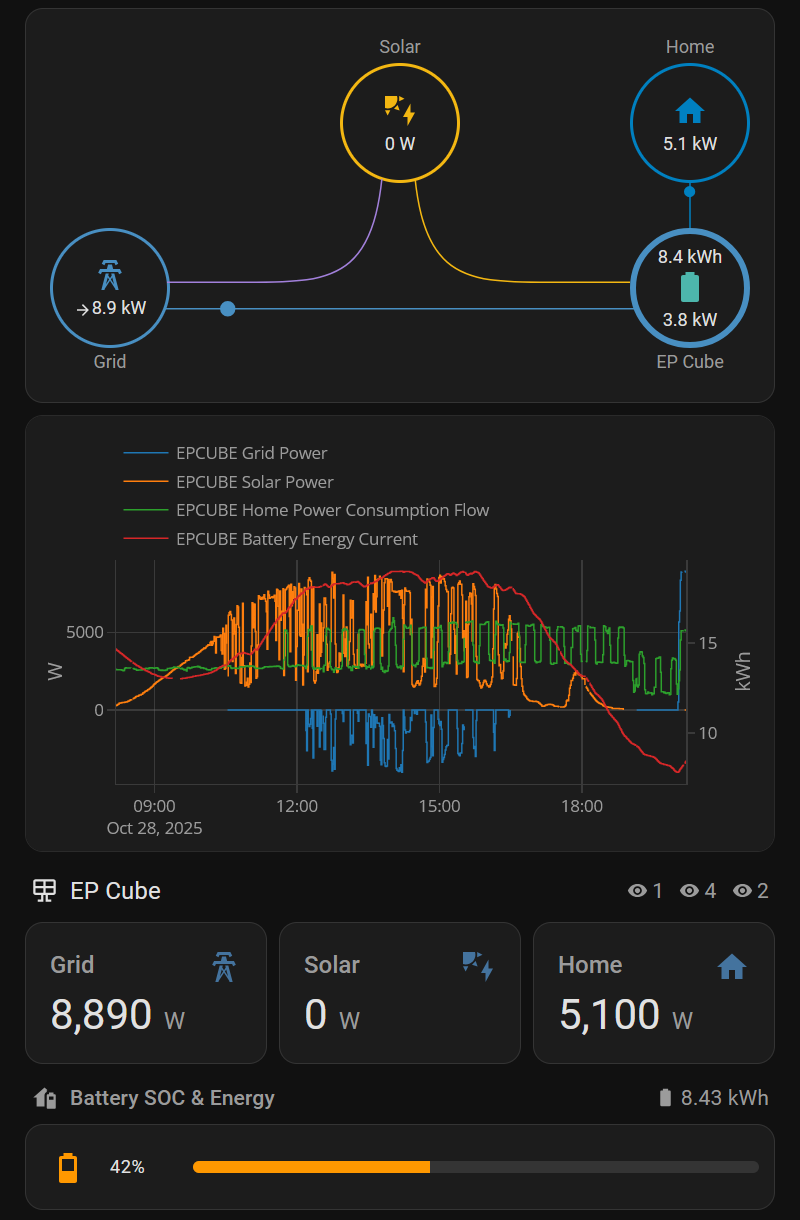Open the Home consumption node

(690, 123)
